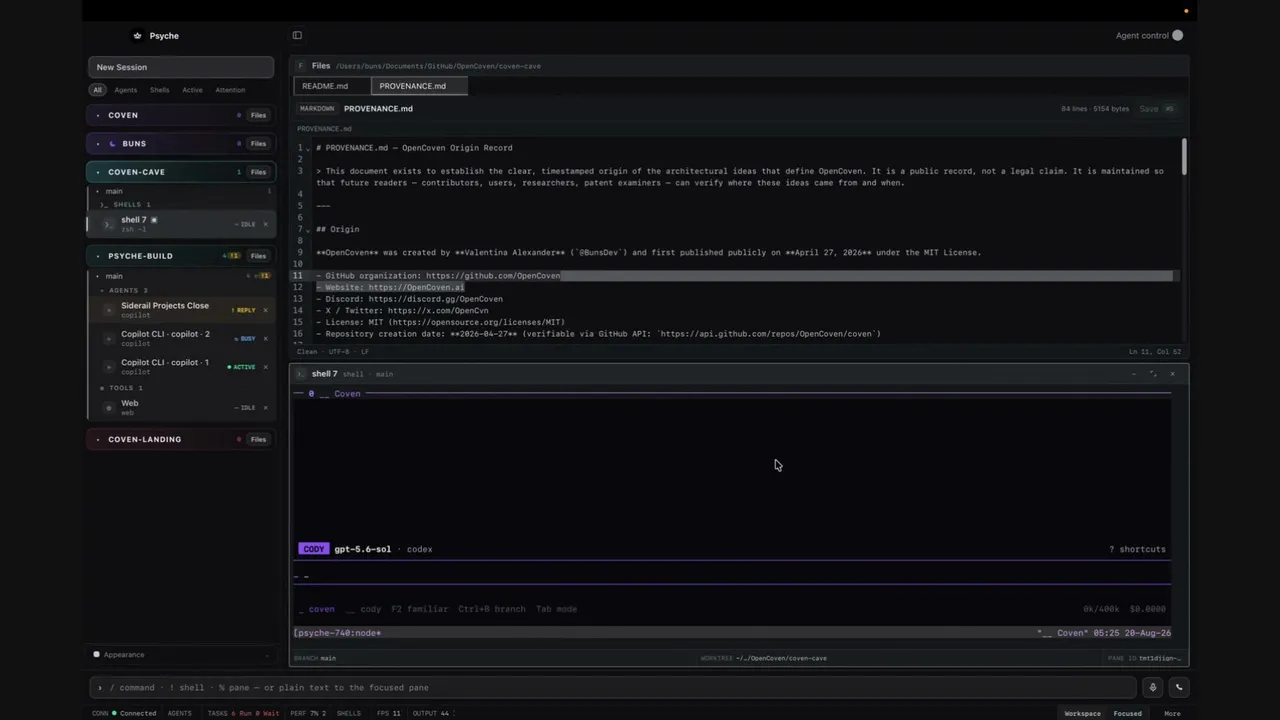Maximize the shell 7 pane

[x=1153, y=374]
